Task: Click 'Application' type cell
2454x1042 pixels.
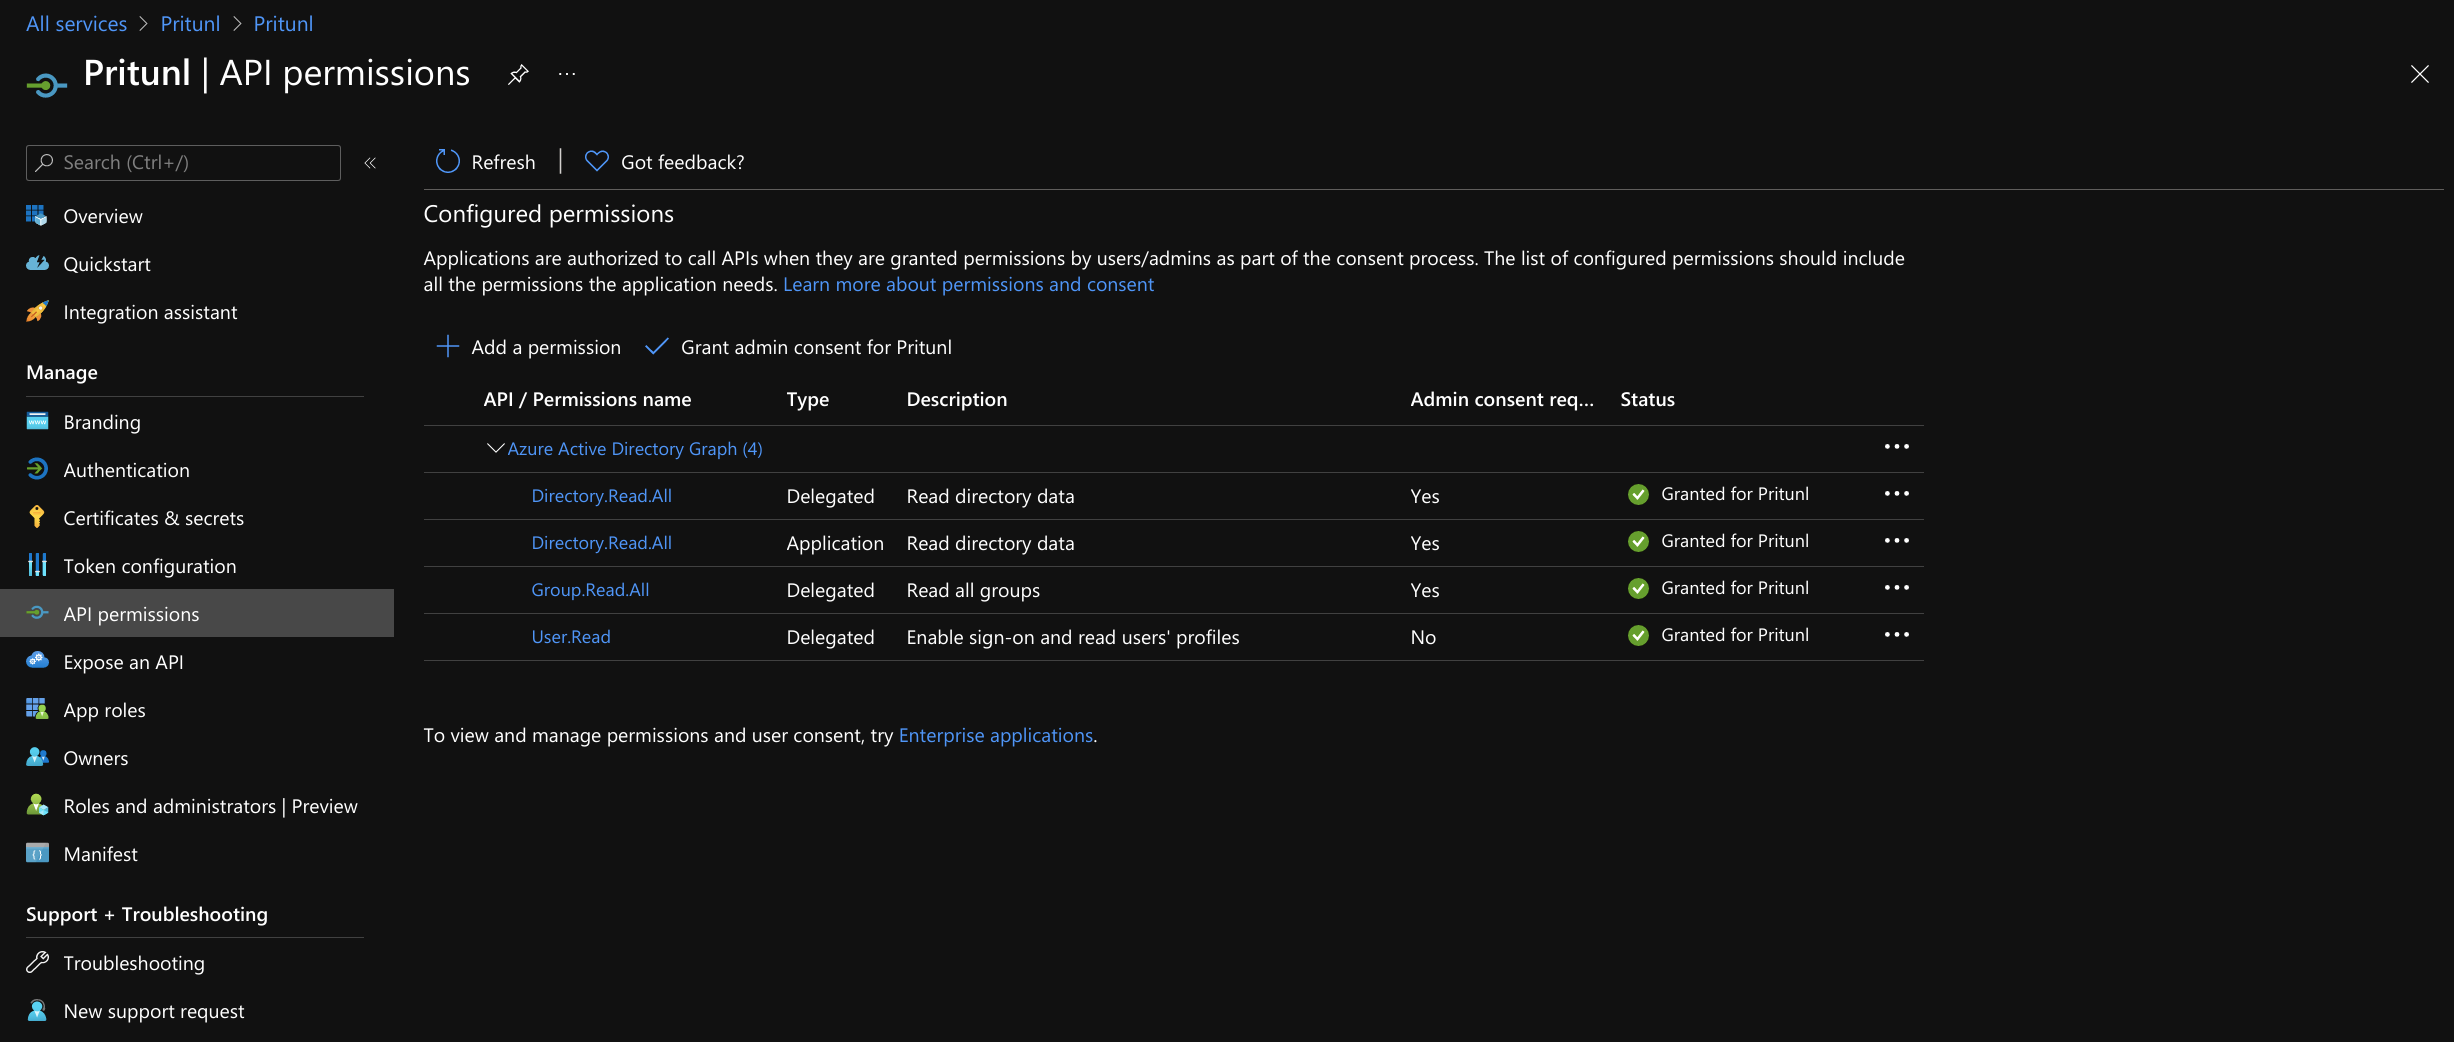Action: tap(835, 543)
